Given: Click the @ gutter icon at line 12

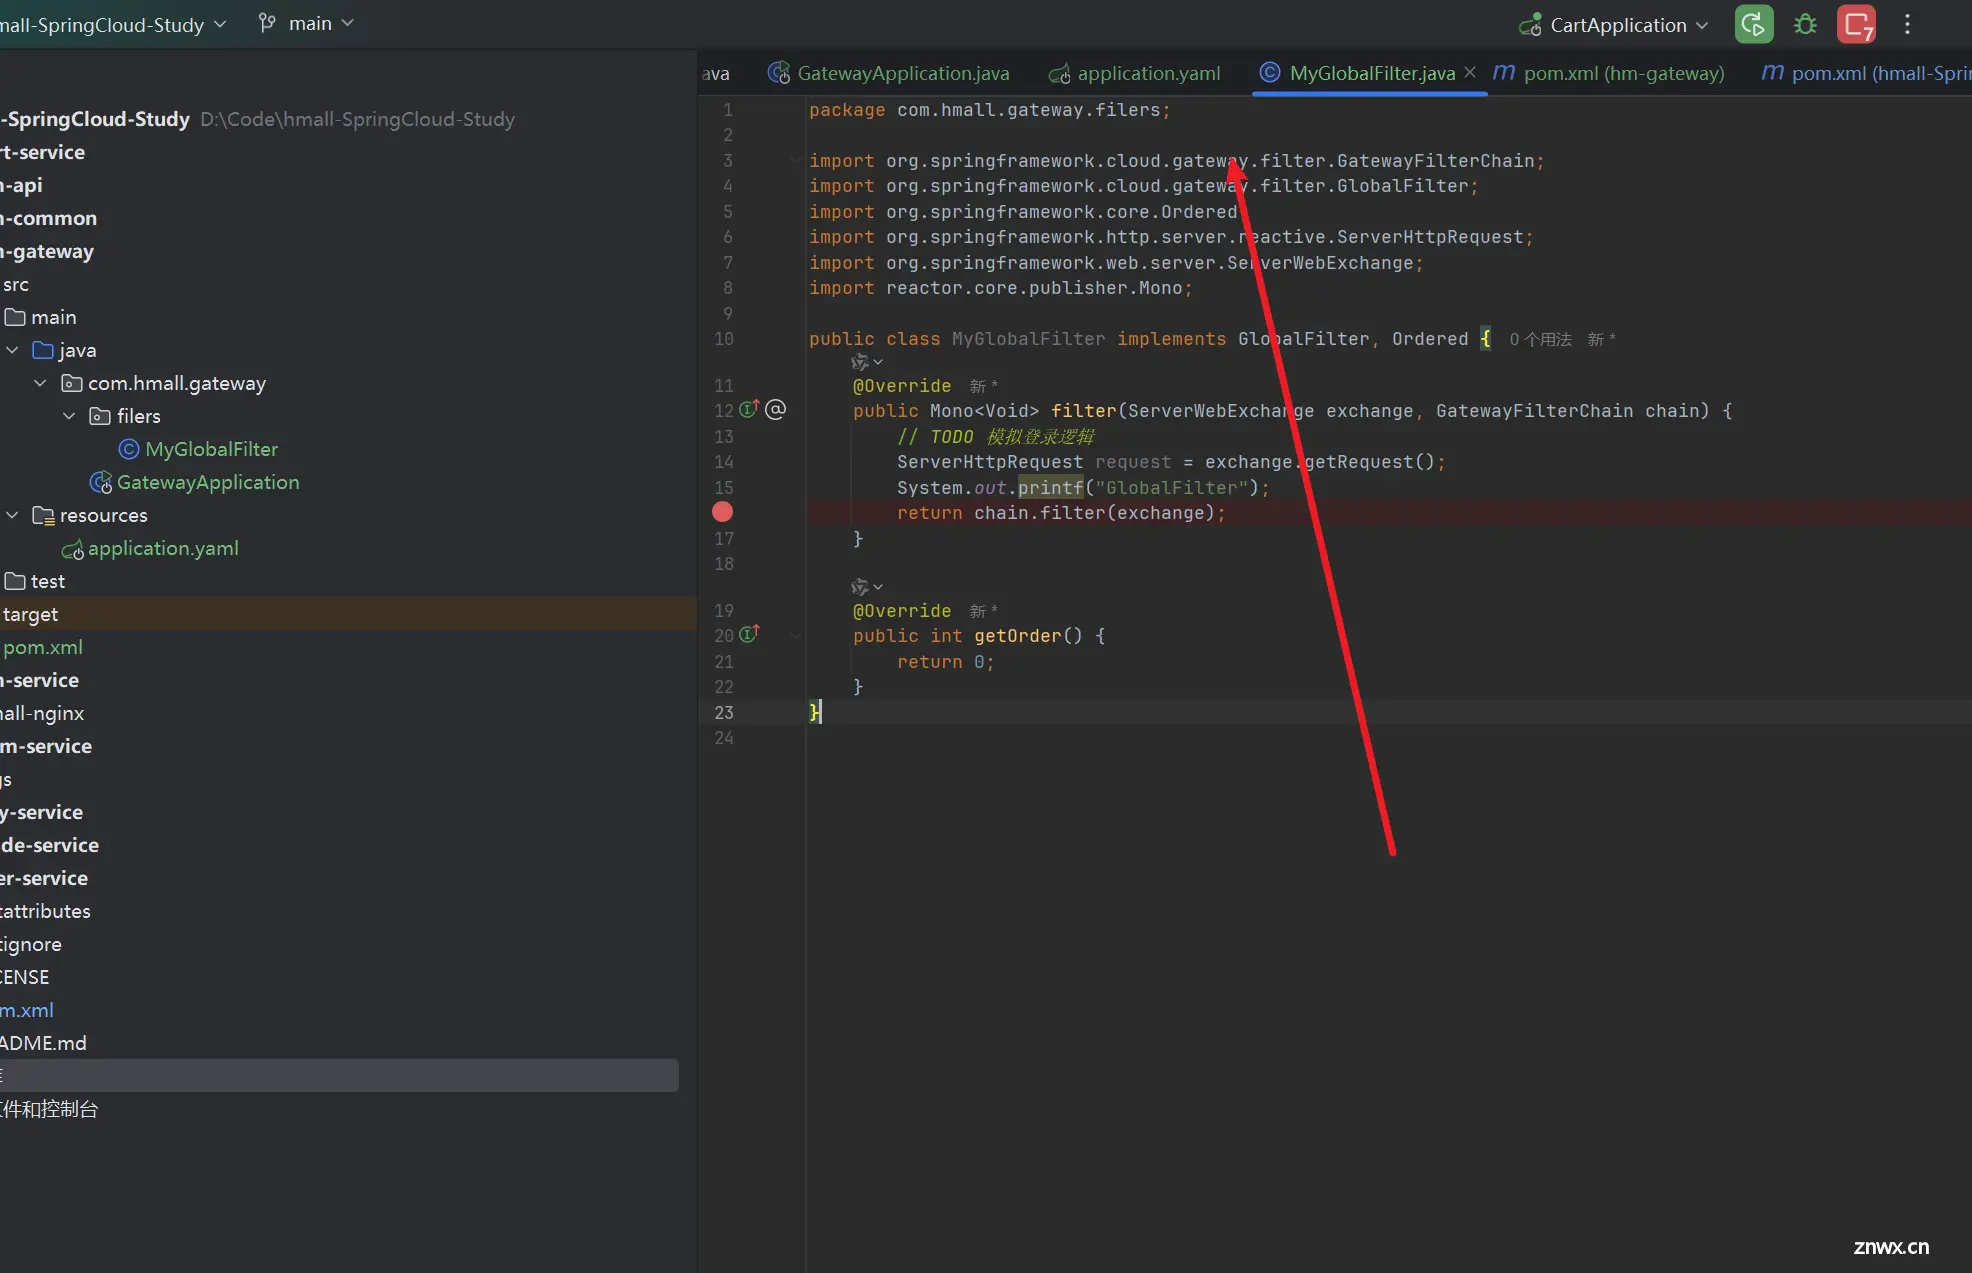Looking at the screenshot, I should 775,409.
